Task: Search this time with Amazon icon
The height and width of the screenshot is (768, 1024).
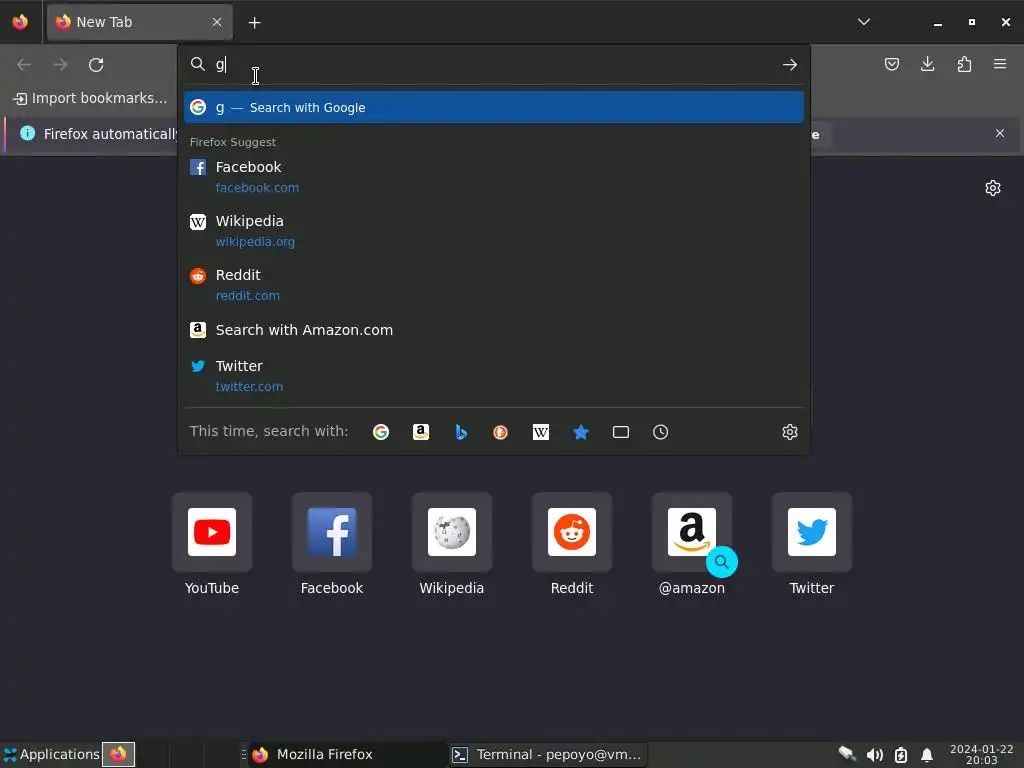Action: (x=421, y=432)
